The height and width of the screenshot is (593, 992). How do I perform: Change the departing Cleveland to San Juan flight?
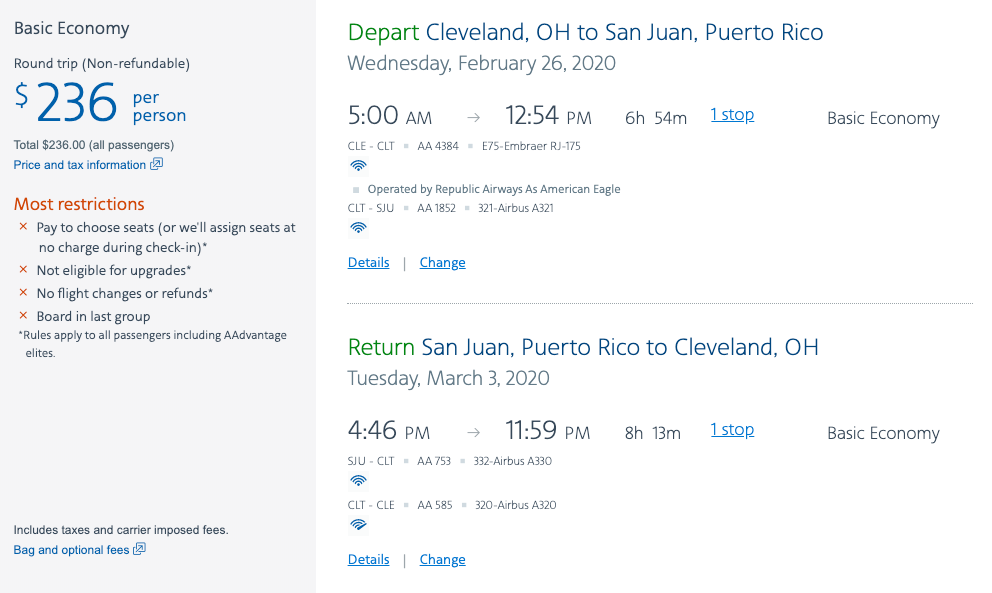click(x=442, y=263)
